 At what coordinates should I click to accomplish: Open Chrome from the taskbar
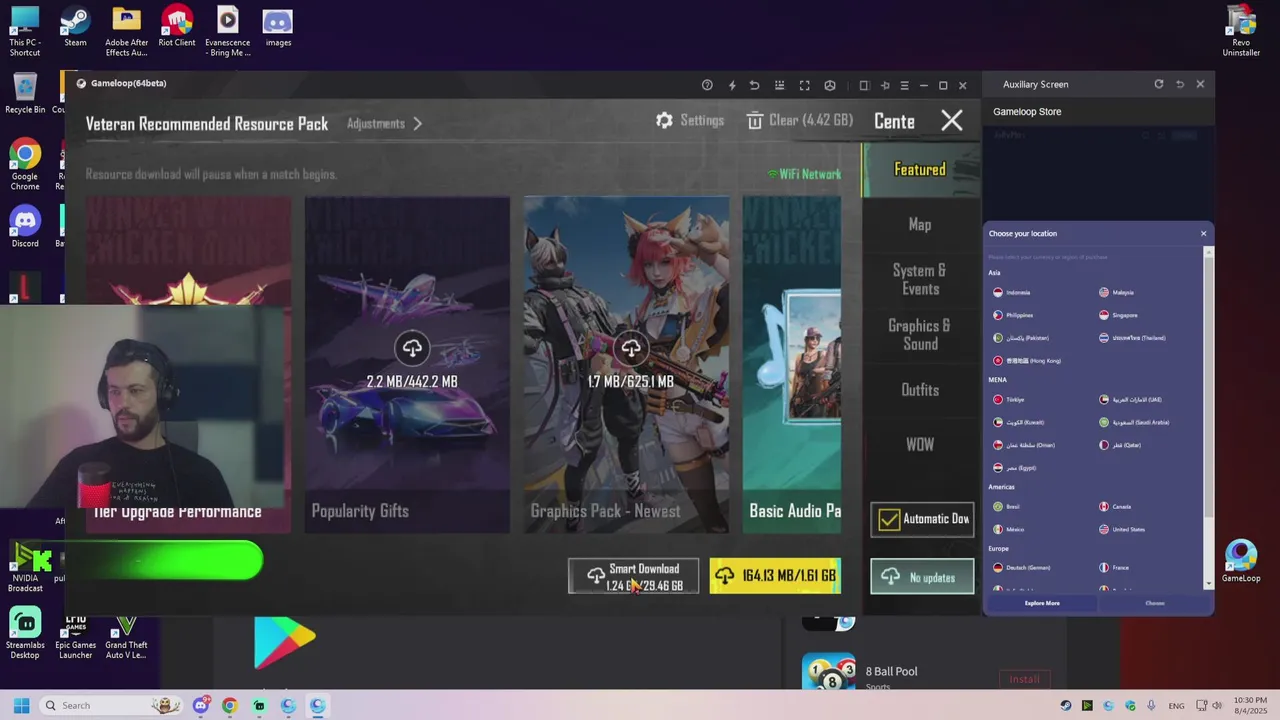pos(230,705)
